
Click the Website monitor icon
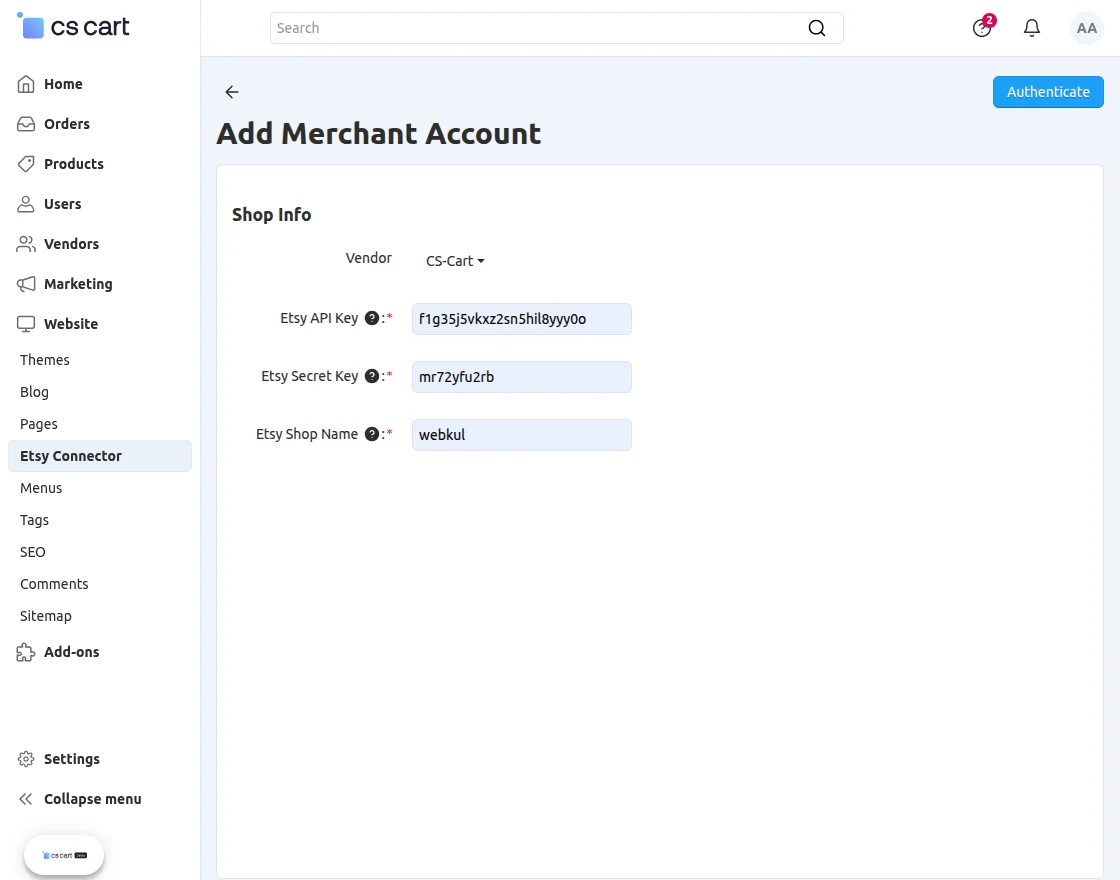26,324
